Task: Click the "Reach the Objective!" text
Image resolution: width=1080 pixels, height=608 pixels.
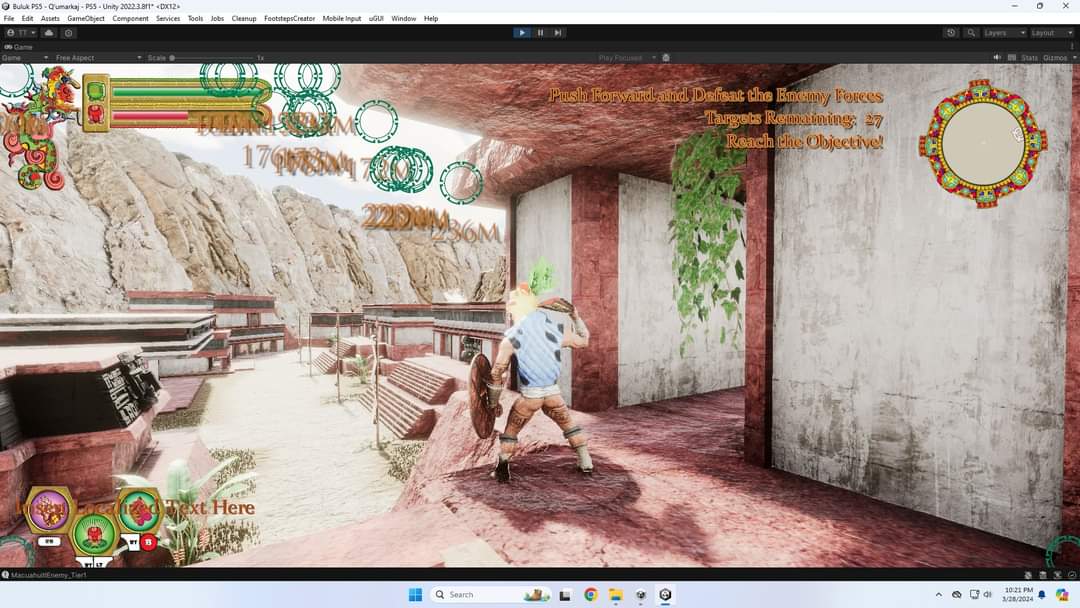Action: [804, 141]
